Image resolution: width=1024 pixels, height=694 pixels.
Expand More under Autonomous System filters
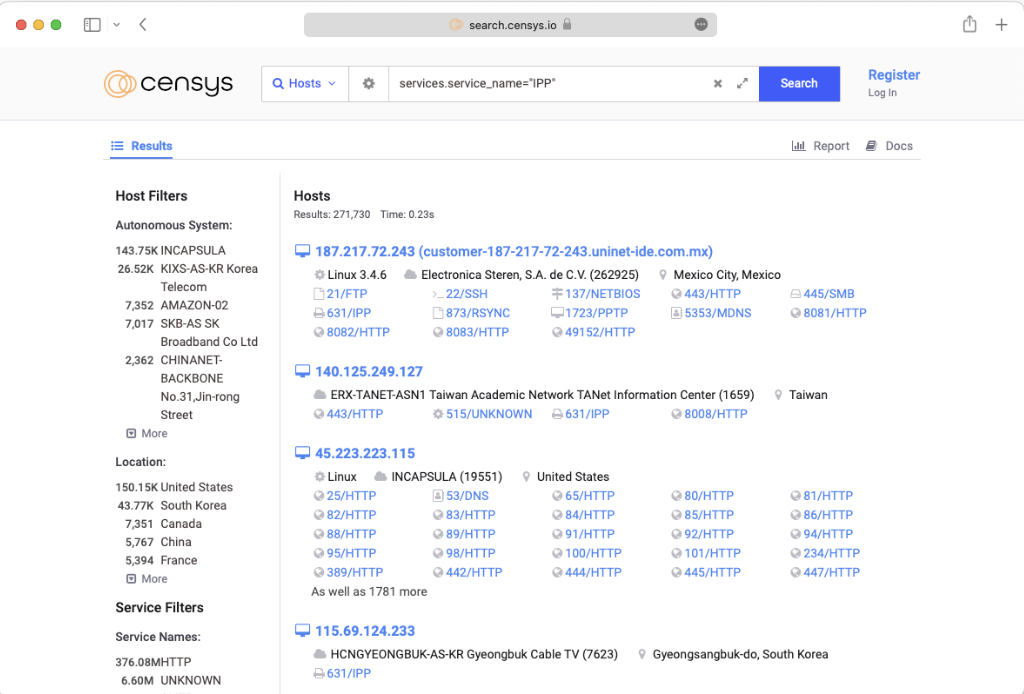(x=146, y=432)
